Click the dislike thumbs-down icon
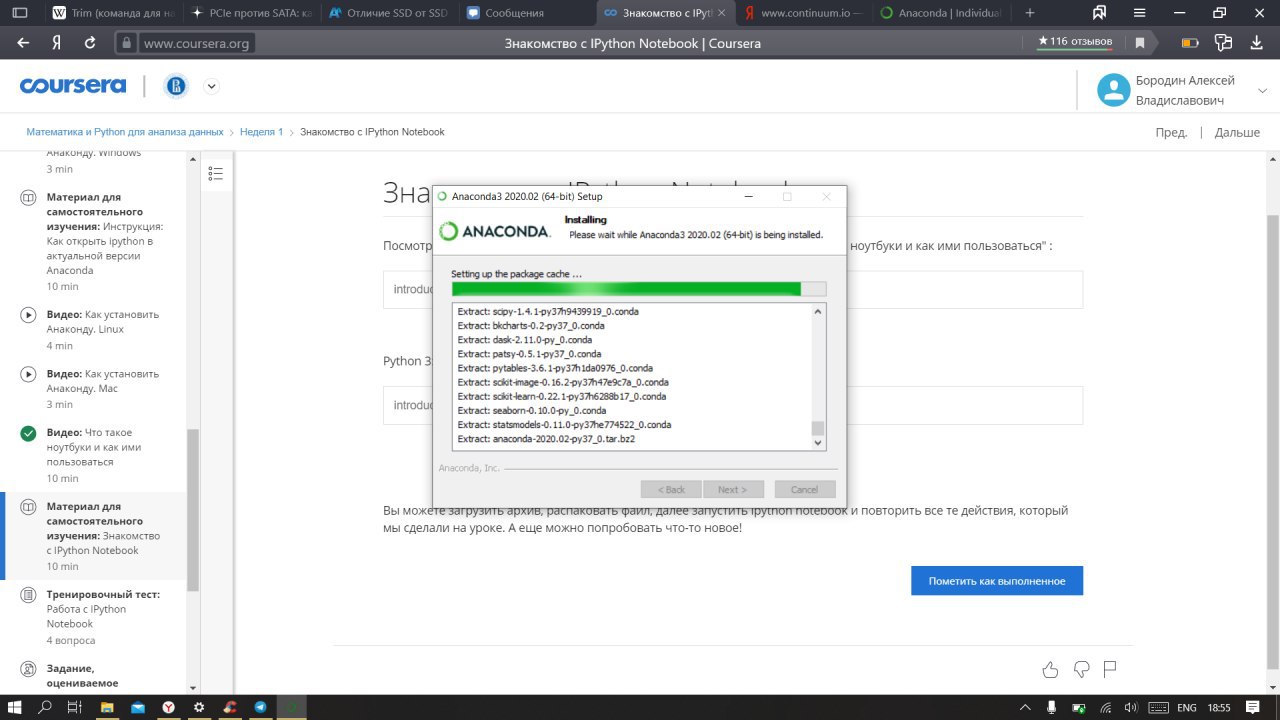Viewport: 1280px width, 720px height. tap(1081, 669)
